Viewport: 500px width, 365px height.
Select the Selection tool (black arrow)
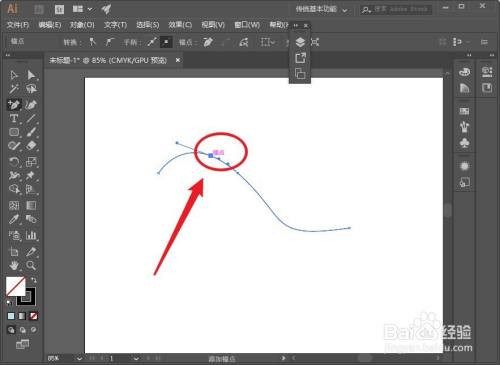tap(14, 75)
